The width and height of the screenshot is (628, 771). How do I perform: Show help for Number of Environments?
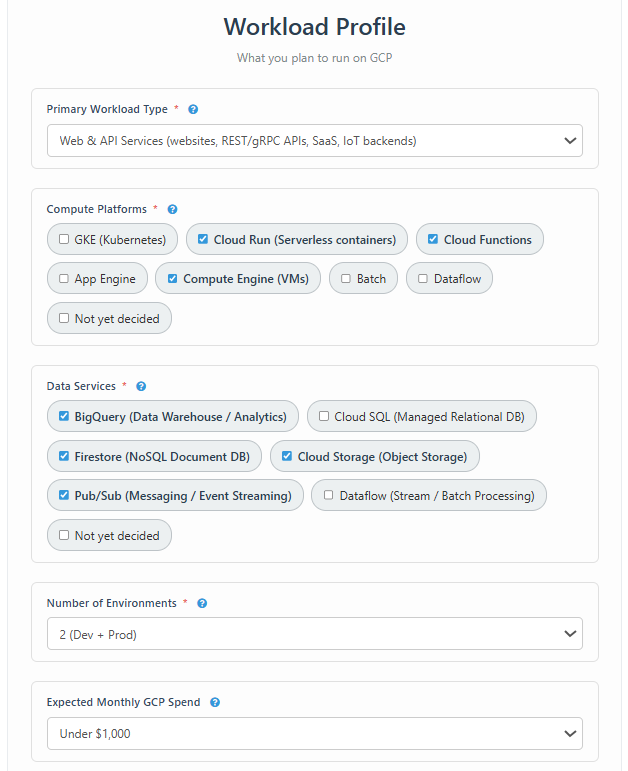(x=202, y=603)
